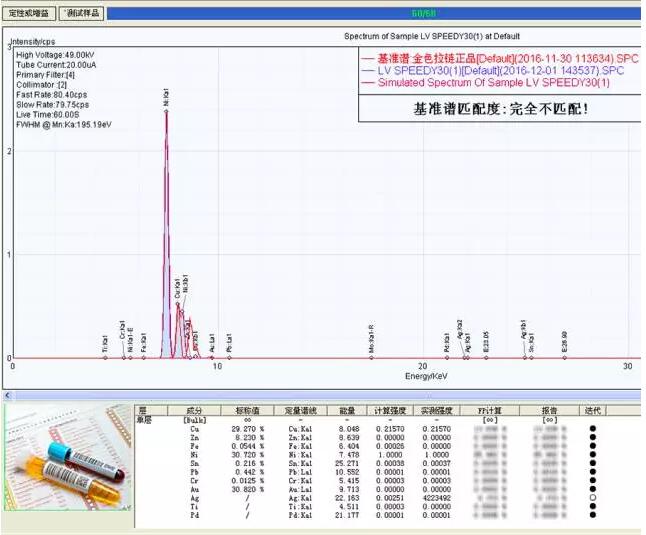The image size is (646, 535).
Task: Click the 成分 column header
Action: (194, 411)
